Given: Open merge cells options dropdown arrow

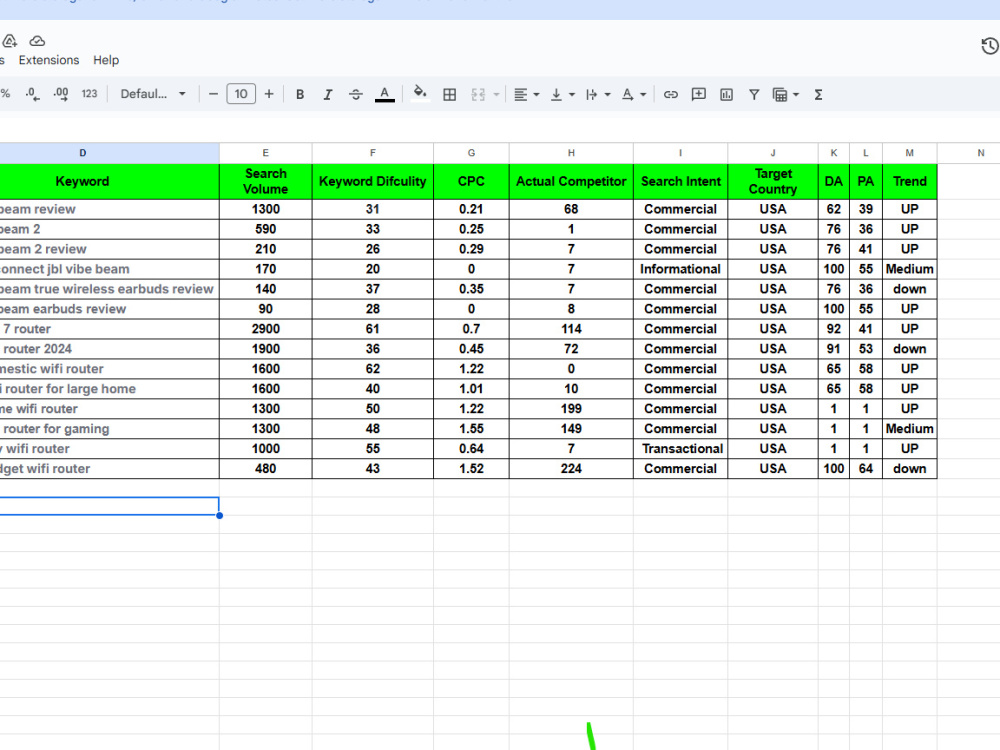Looking at the screenshot, I should click(496, 94).
